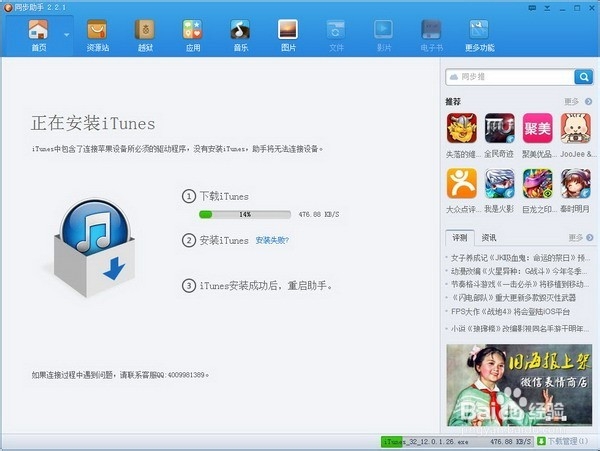
Task: Open article 小说《琅琊榜》改编
Action: (520, 328)
